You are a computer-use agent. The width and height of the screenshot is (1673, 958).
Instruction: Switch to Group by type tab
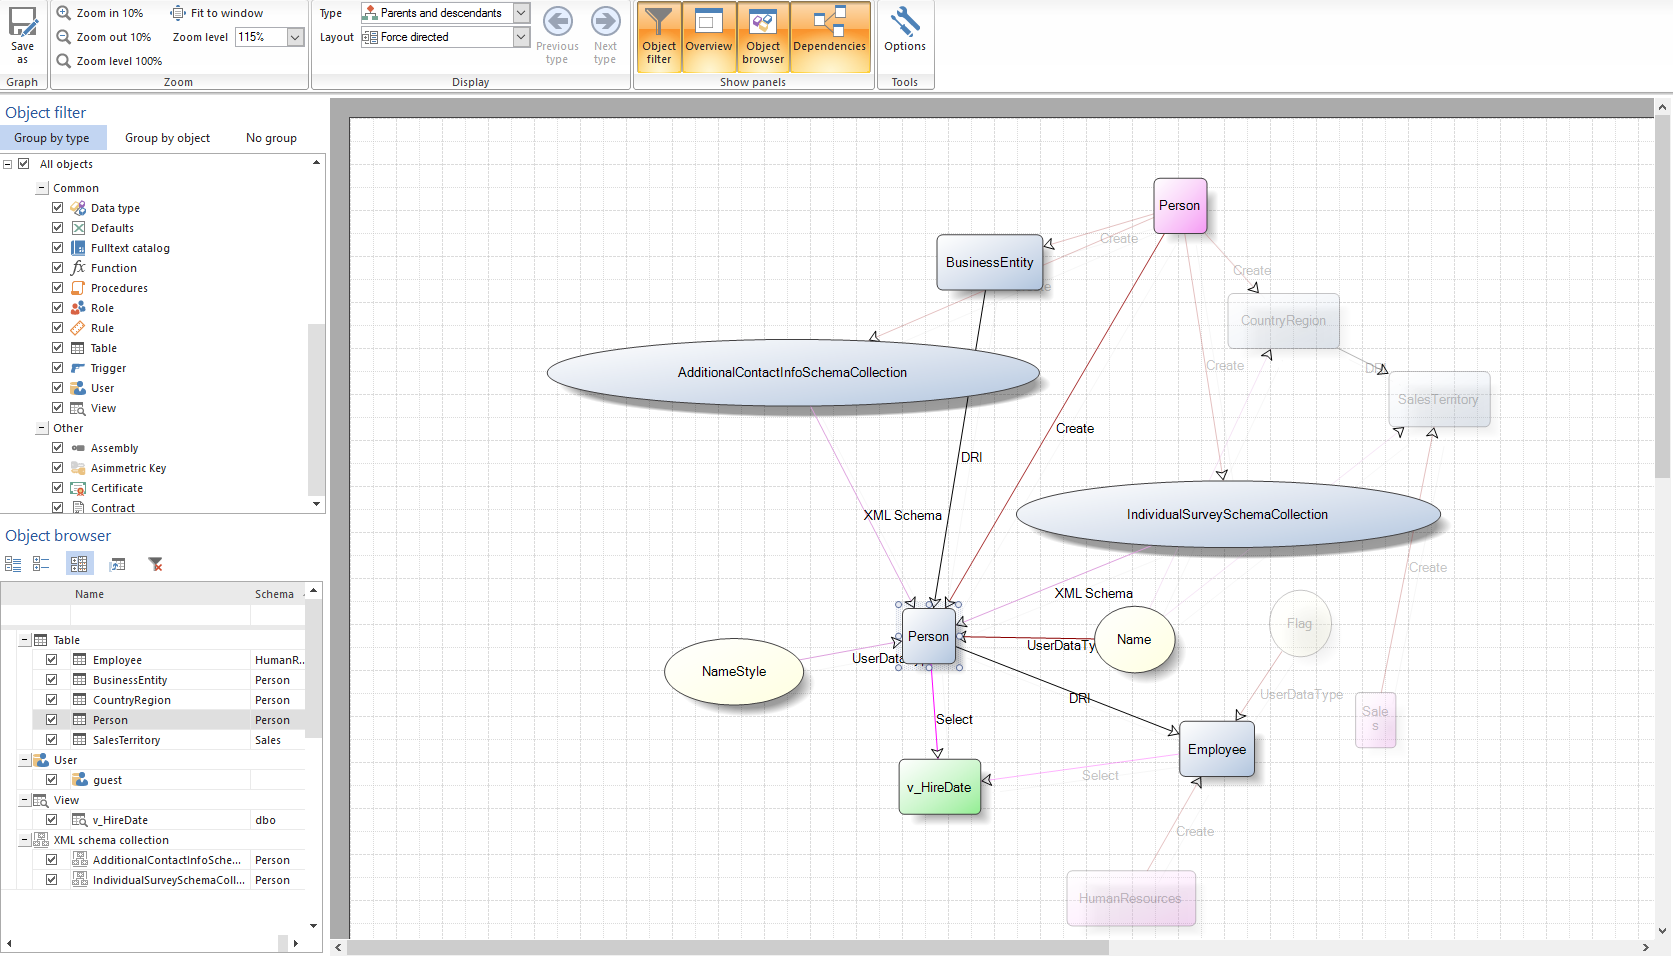pos(52,138)
